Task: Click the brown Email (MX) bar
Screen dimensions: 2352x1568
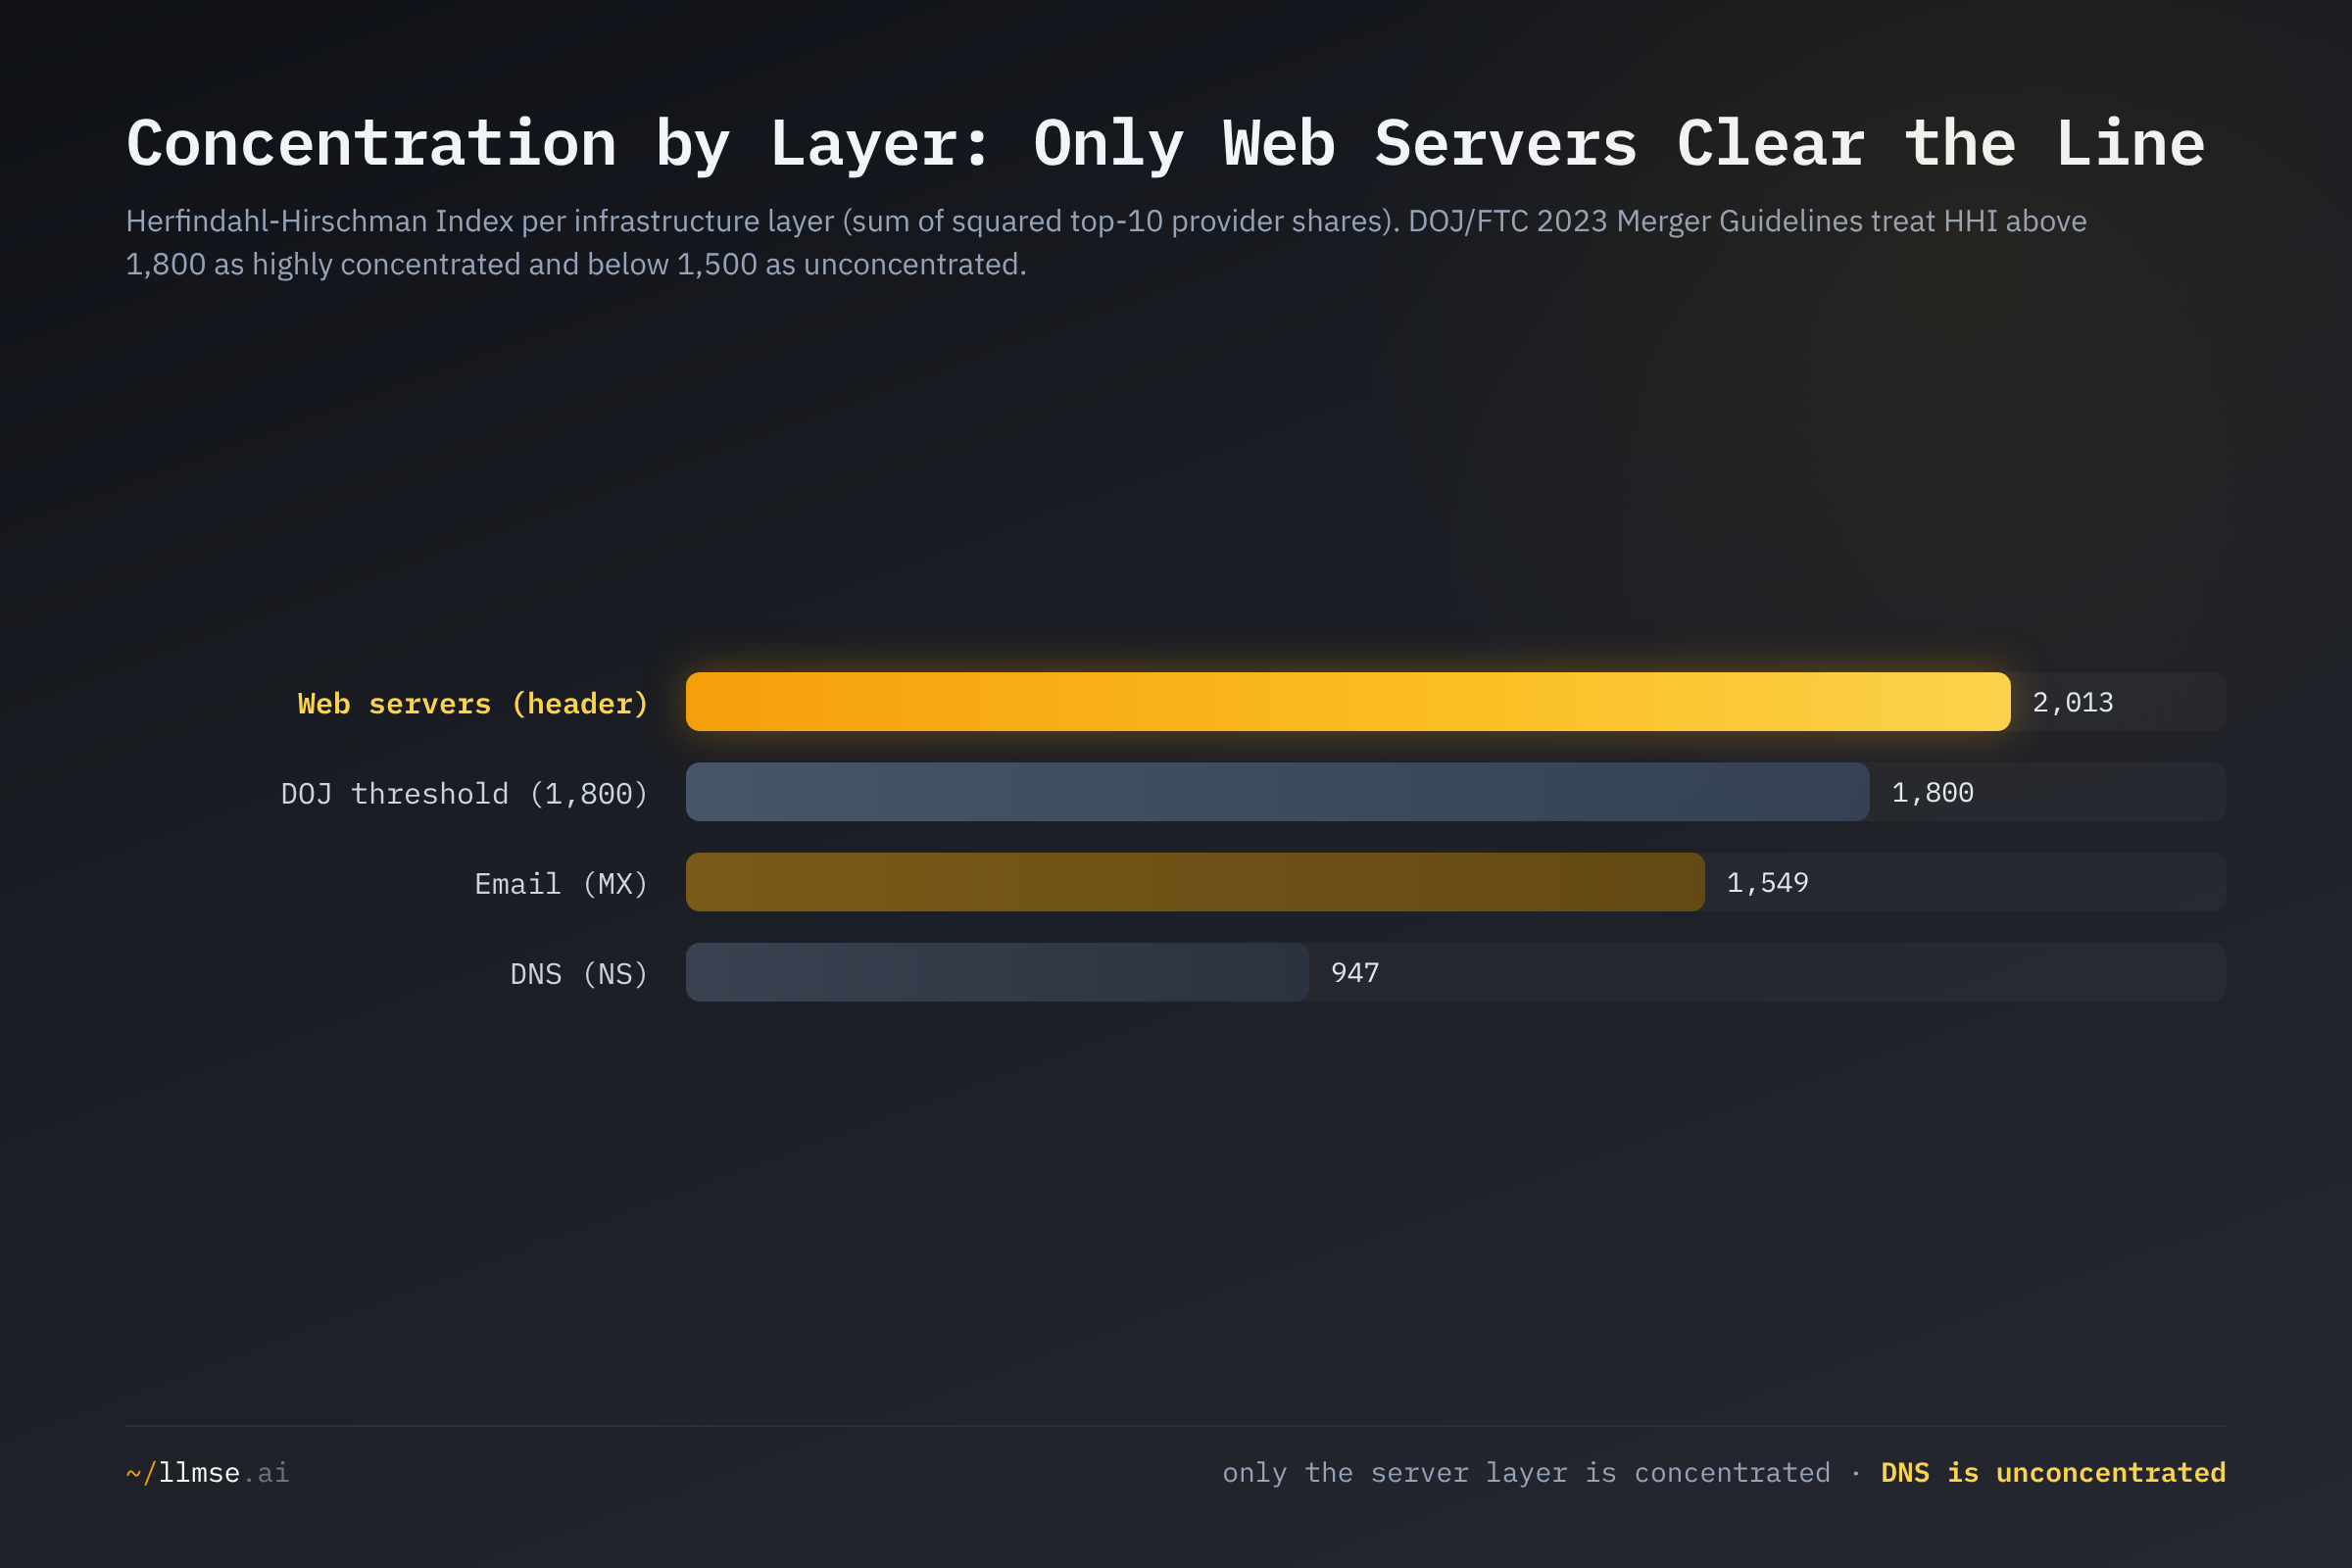Action: click(1195, 882)
